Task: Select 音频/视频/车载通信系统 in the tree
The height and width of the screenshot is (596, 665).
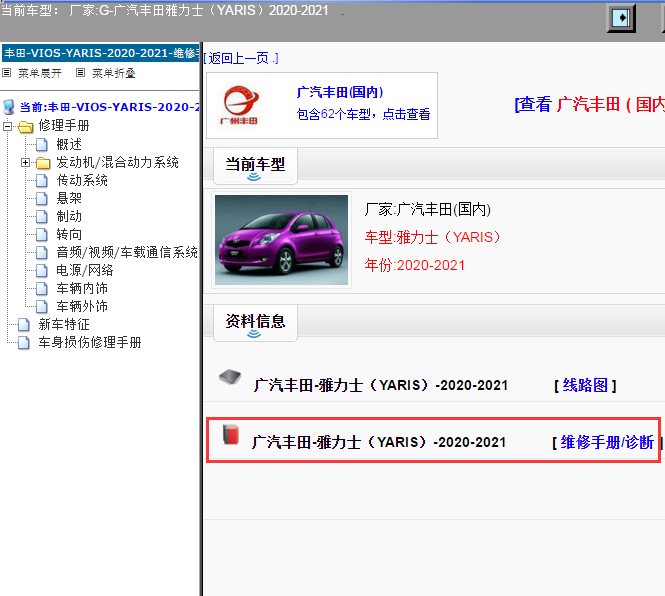Action: point(127,253)
